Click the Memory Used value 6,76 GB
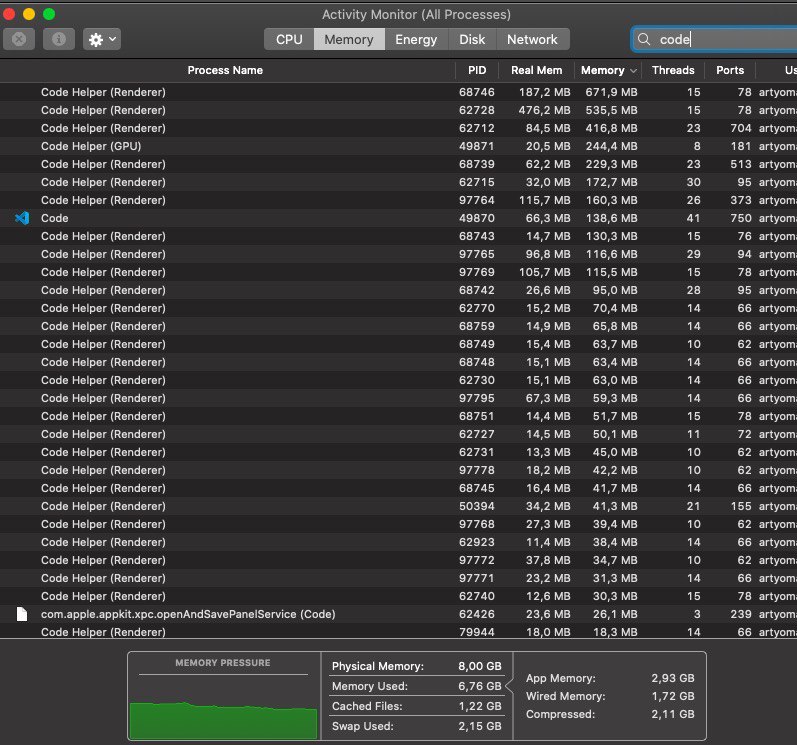Screen dimensions: 797x745 479,686
